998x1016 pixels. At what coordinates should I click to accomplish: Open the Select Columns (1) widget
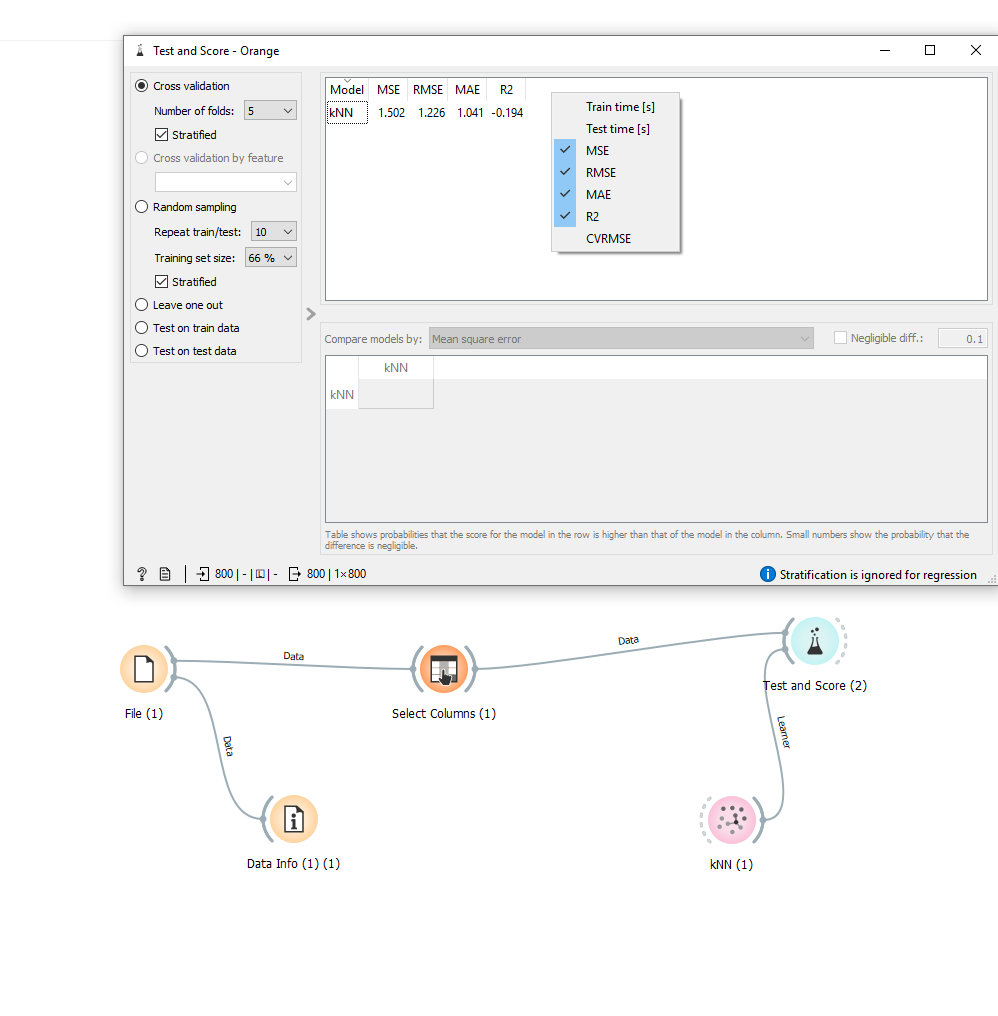tap(443, 669)
